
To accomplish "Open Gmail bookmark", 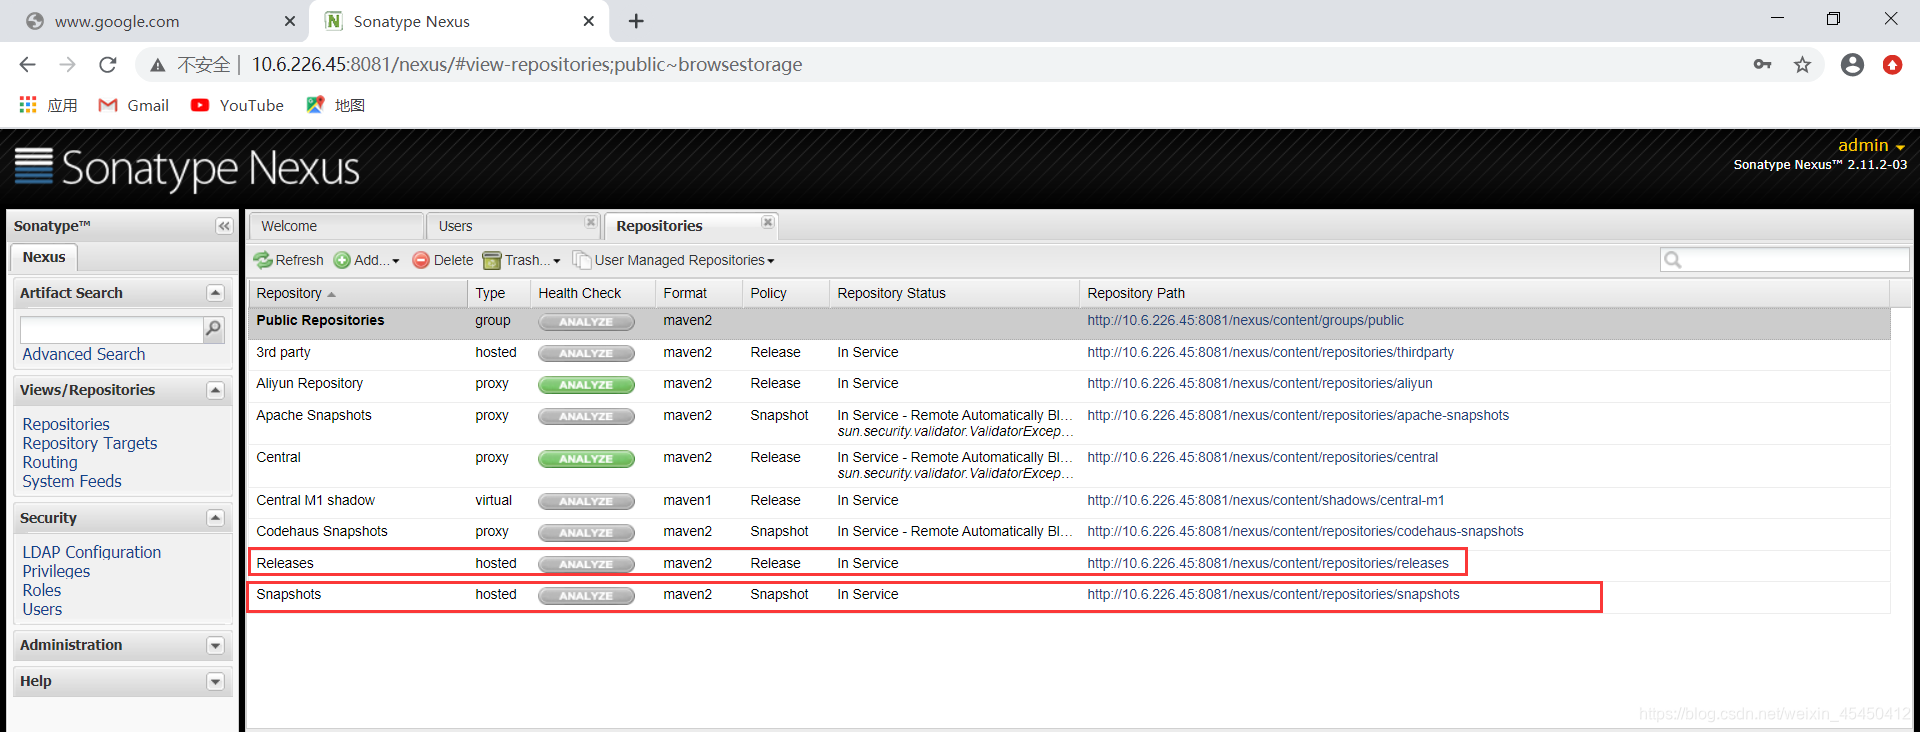I will pos(134,105).
